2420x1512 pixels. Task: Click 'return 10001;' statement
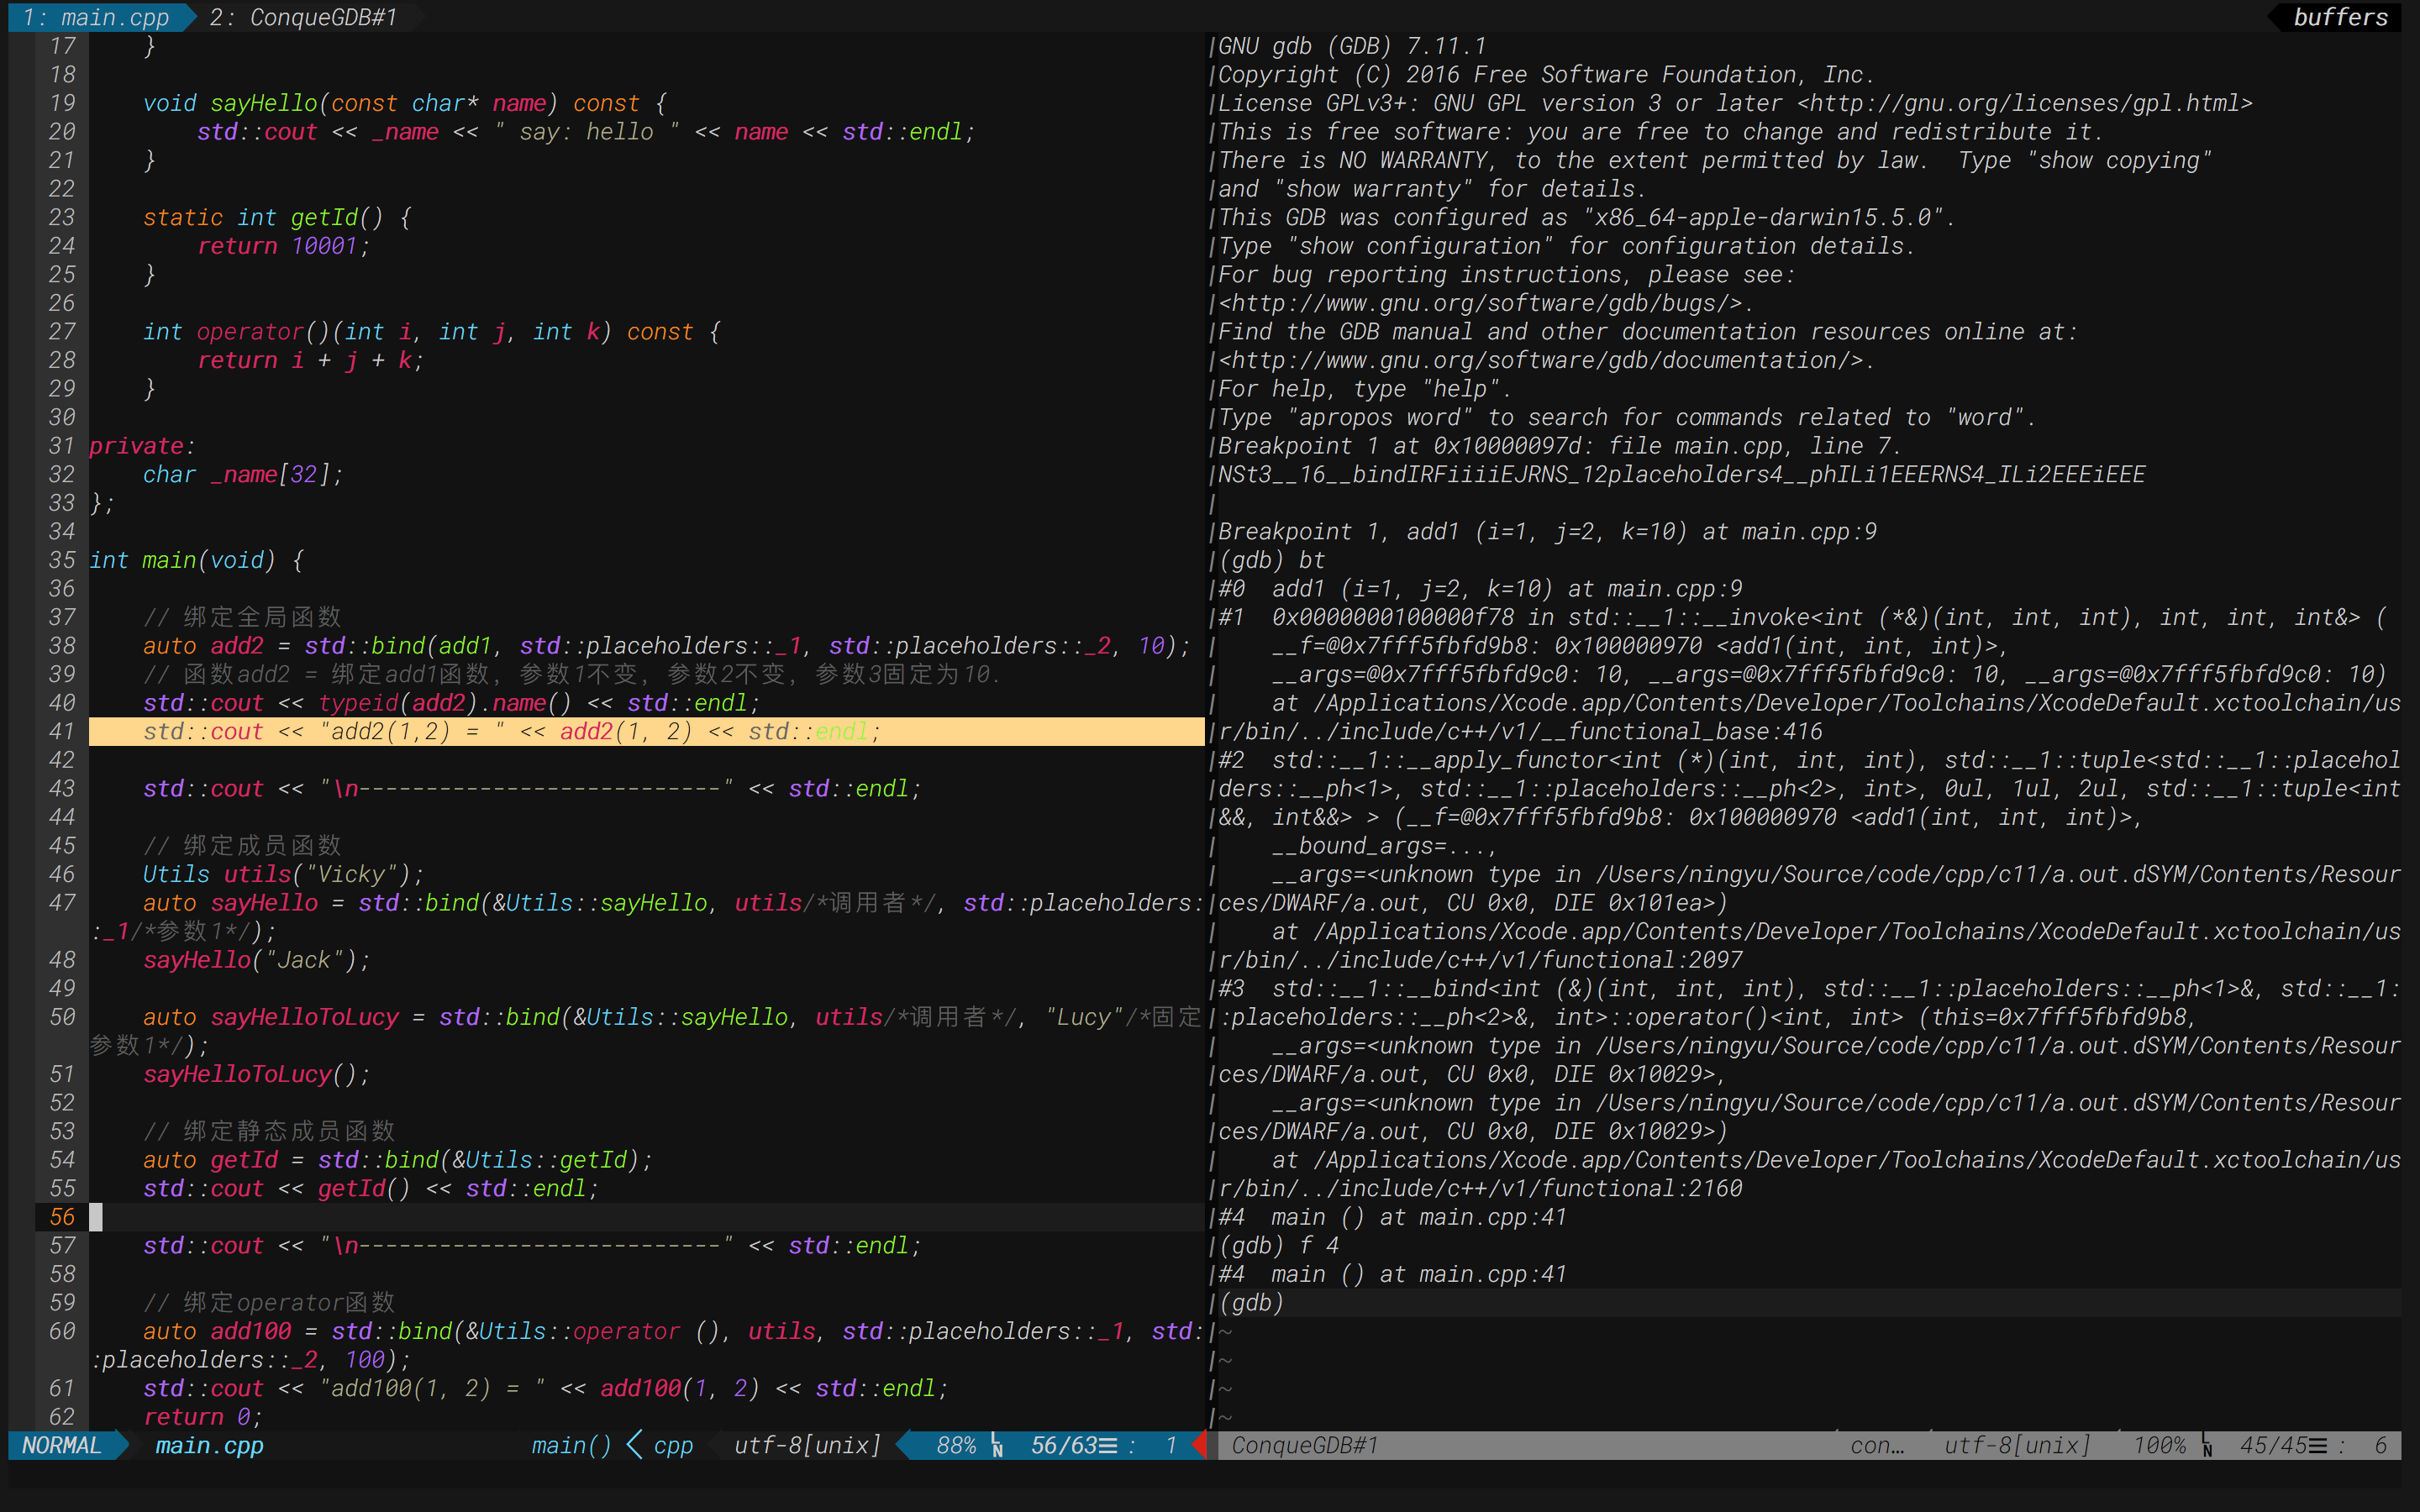tap(283, 246)
